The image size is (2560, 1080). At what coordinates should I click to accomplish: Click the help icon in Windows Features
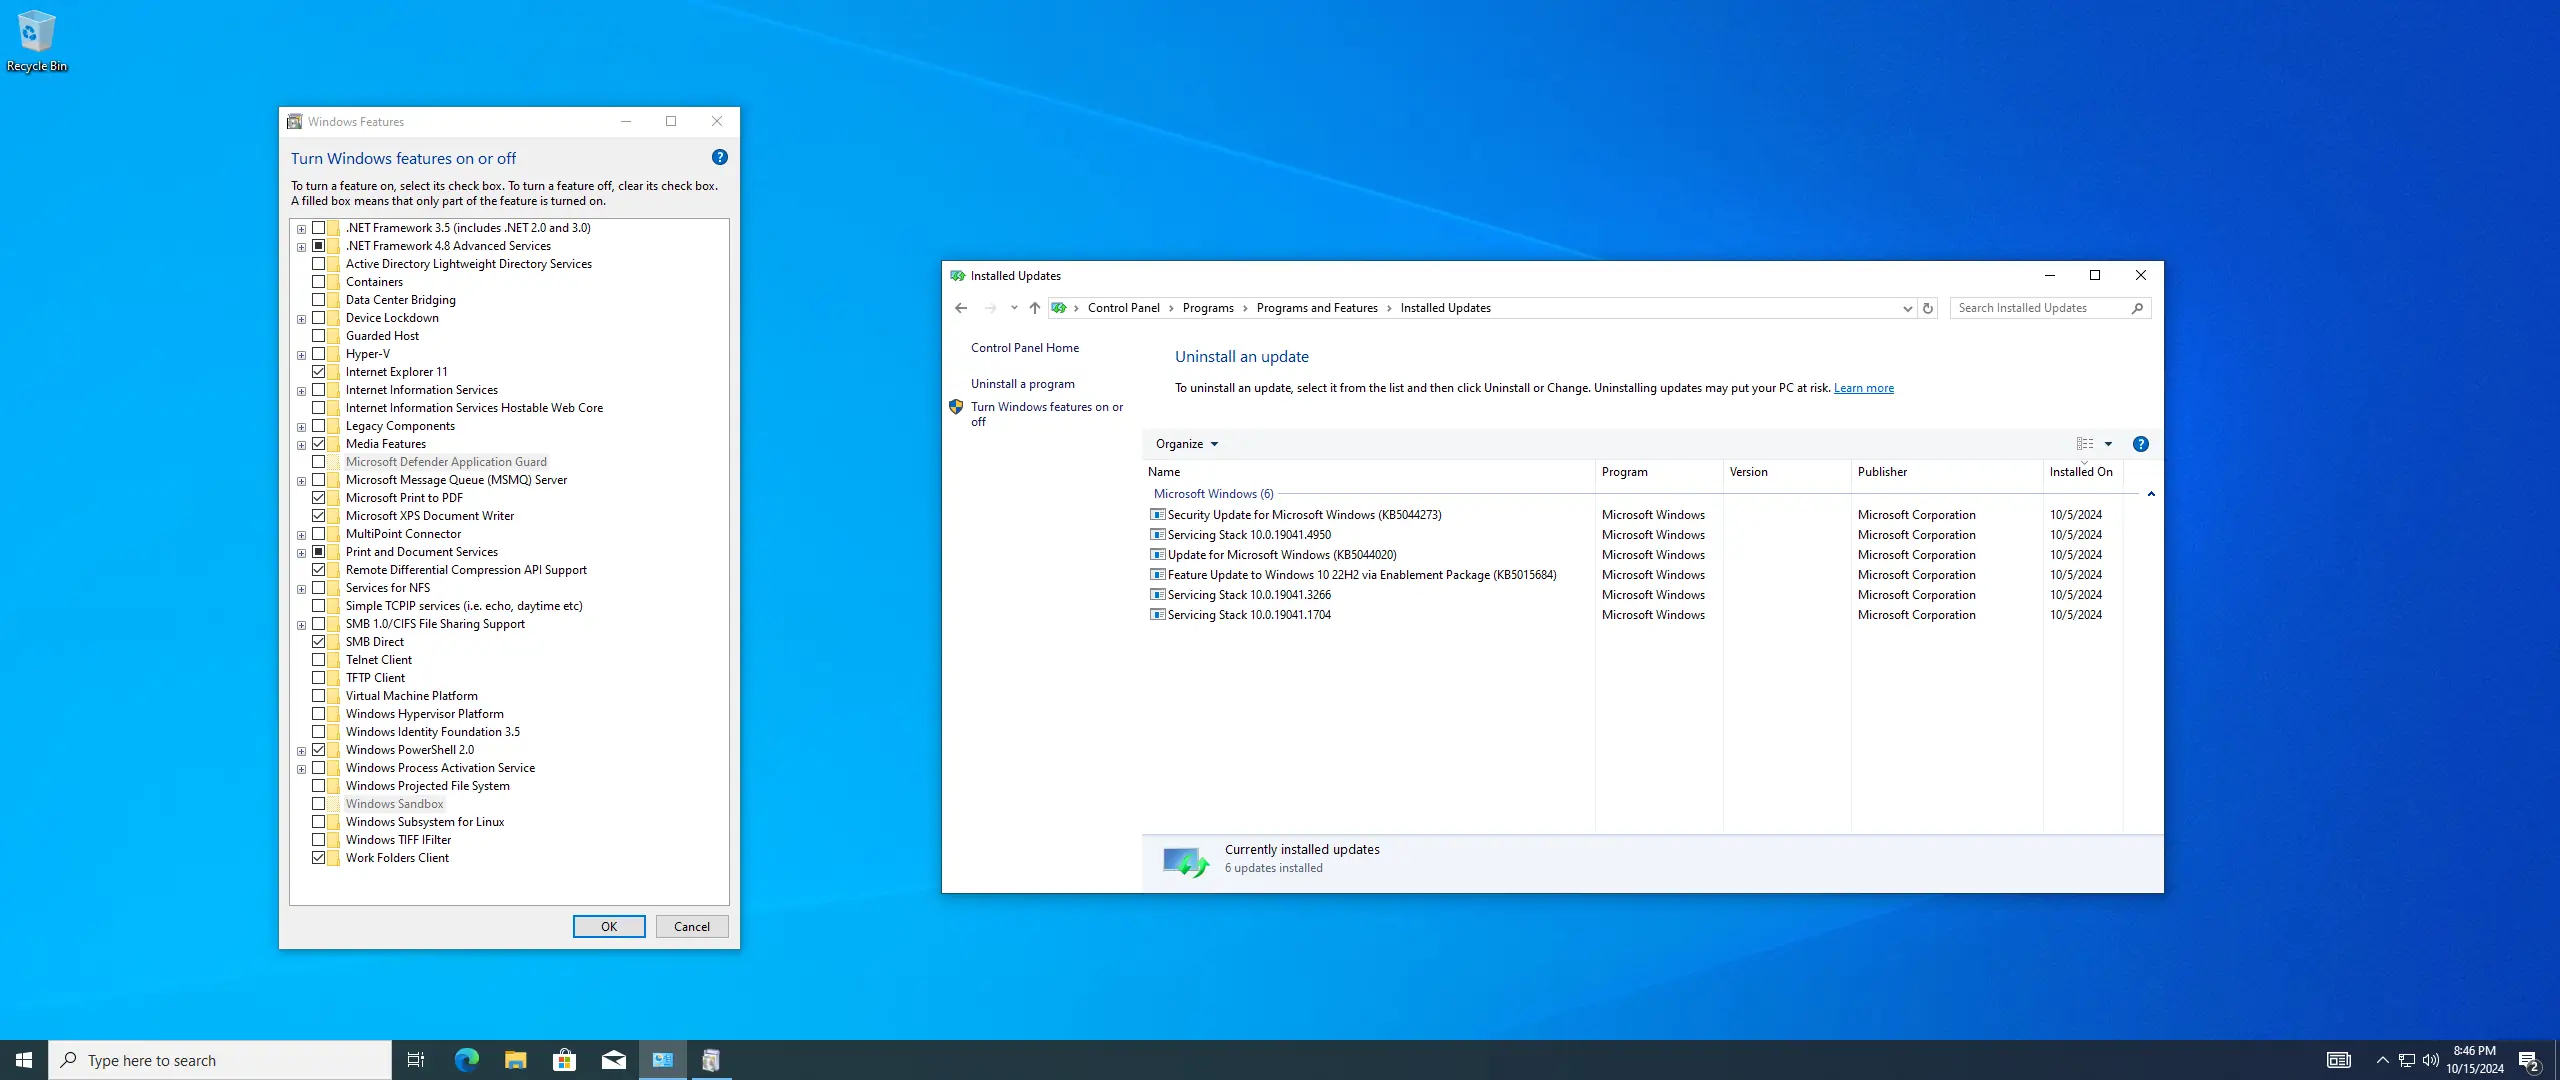click(719, 157)
